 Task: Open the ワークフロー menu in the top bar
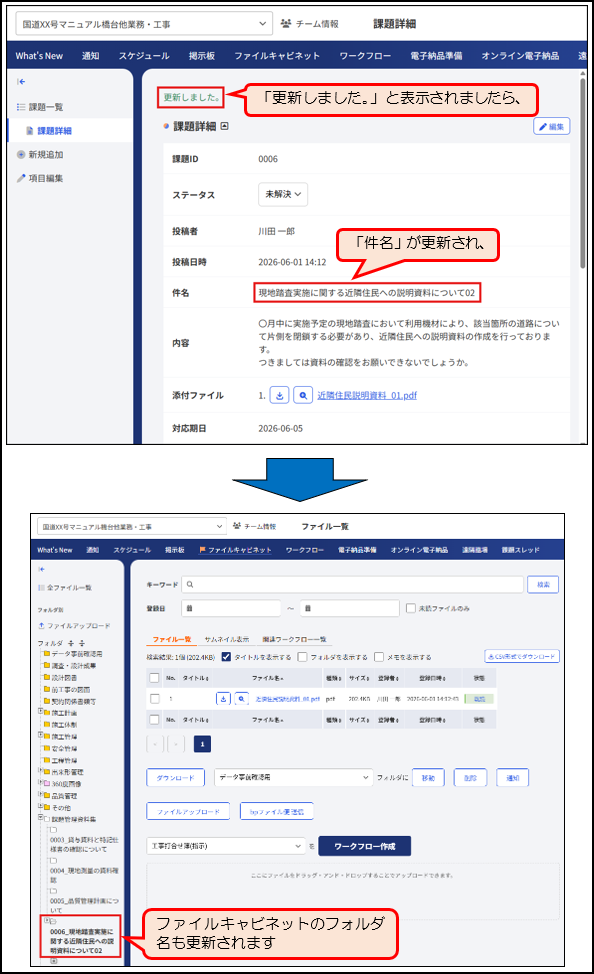coord(365,56)
